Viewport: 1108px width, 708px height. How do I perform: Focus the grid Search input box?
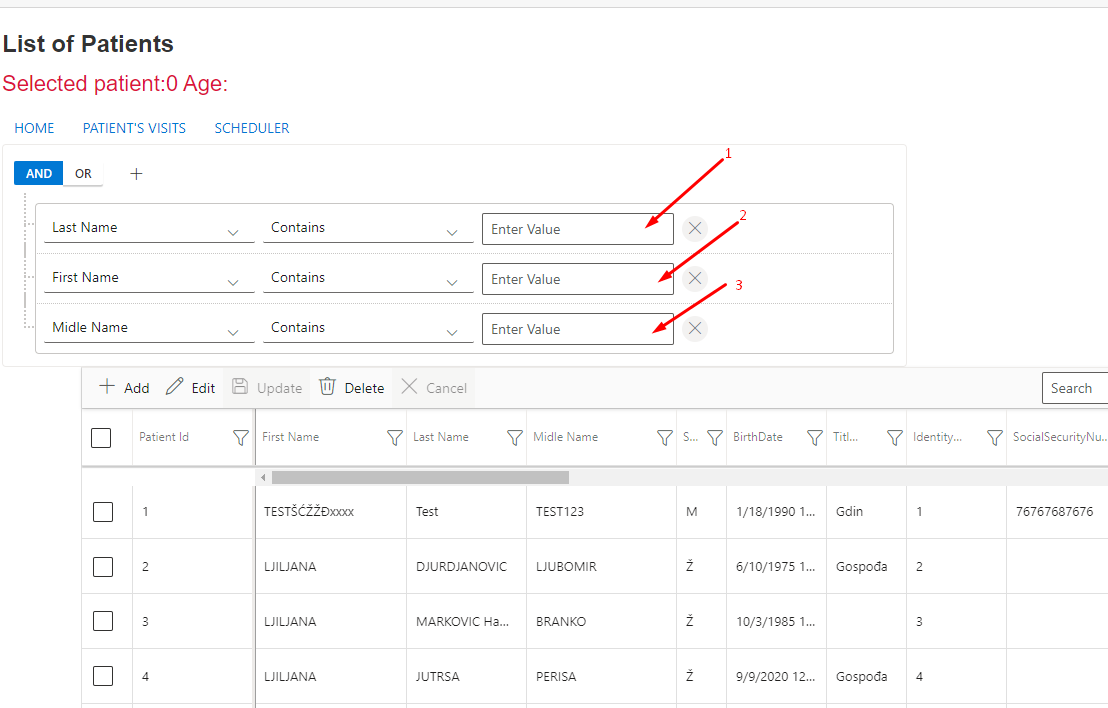tap(1075, 388)
